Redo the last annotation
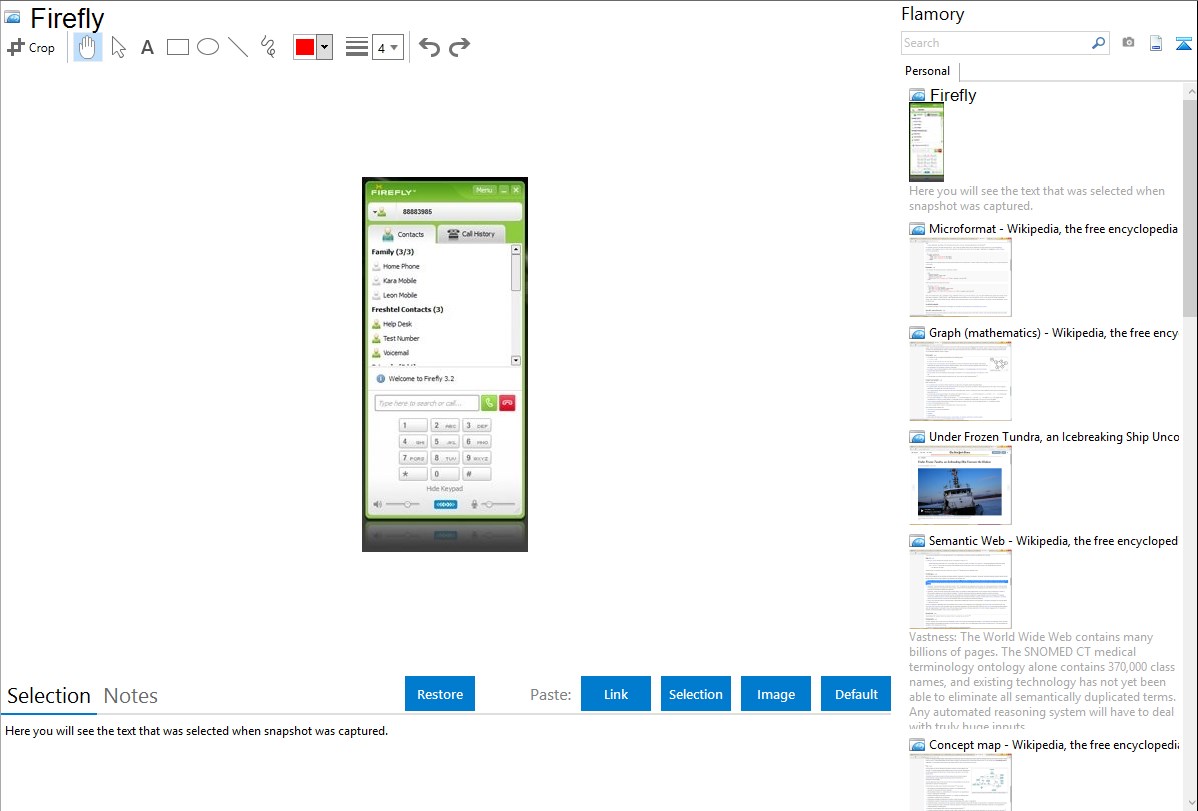The width and height of the screenshot is (1198, 811). point(459,47)
